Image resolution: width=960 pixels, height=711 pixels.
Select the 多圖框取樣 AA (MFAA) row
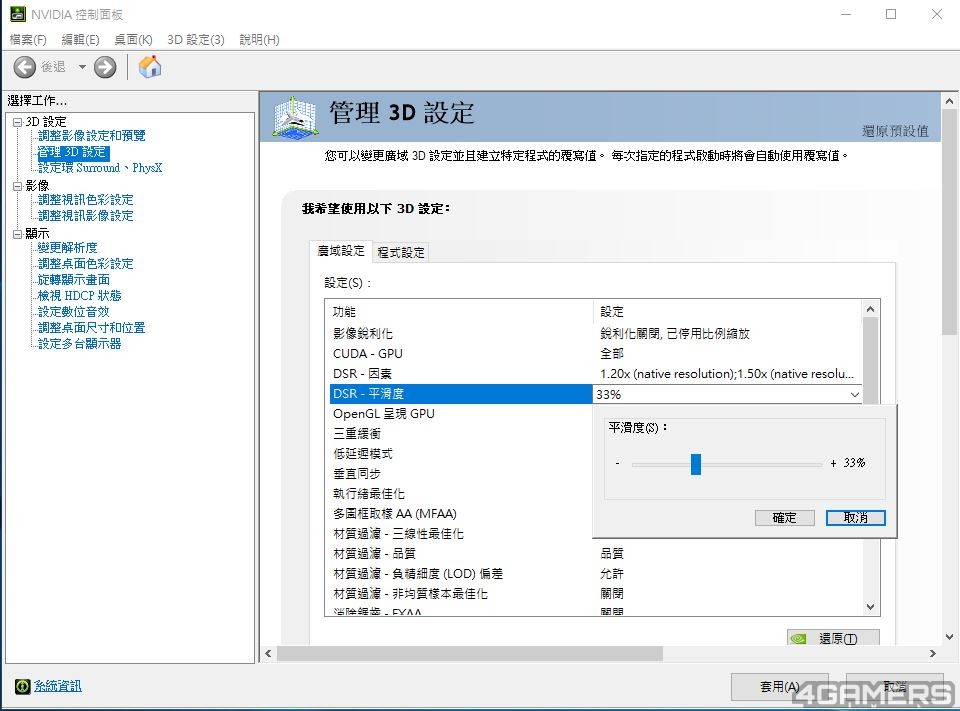460,514
